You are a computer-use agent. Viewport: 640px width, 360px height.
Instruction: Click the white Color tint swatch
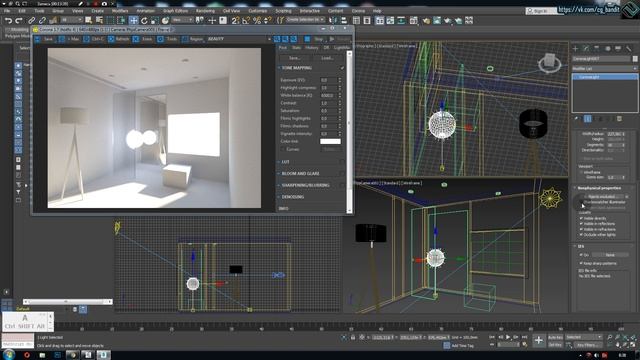click(x=330, y=141)
